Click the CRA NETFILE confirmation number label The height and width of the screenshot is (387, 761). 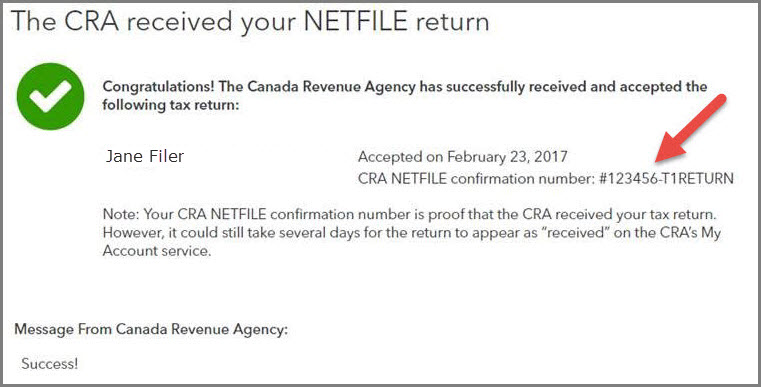(x=476, y=179)
